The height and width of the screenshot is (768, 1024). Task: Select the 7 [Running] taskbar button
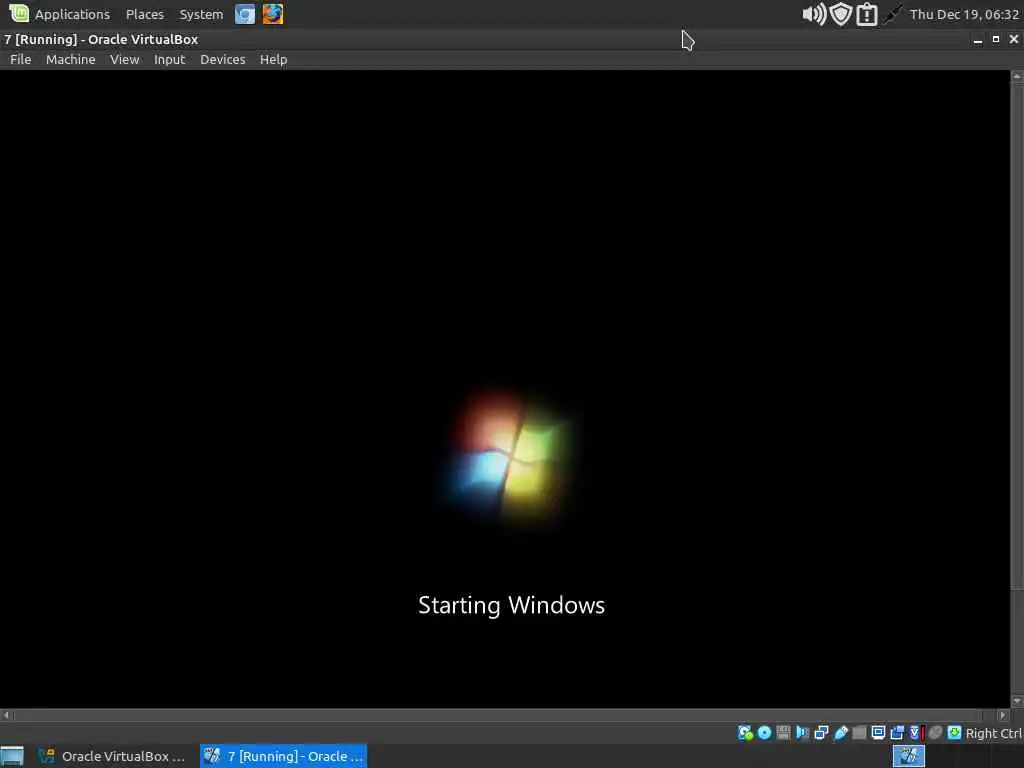pos(283,756)
